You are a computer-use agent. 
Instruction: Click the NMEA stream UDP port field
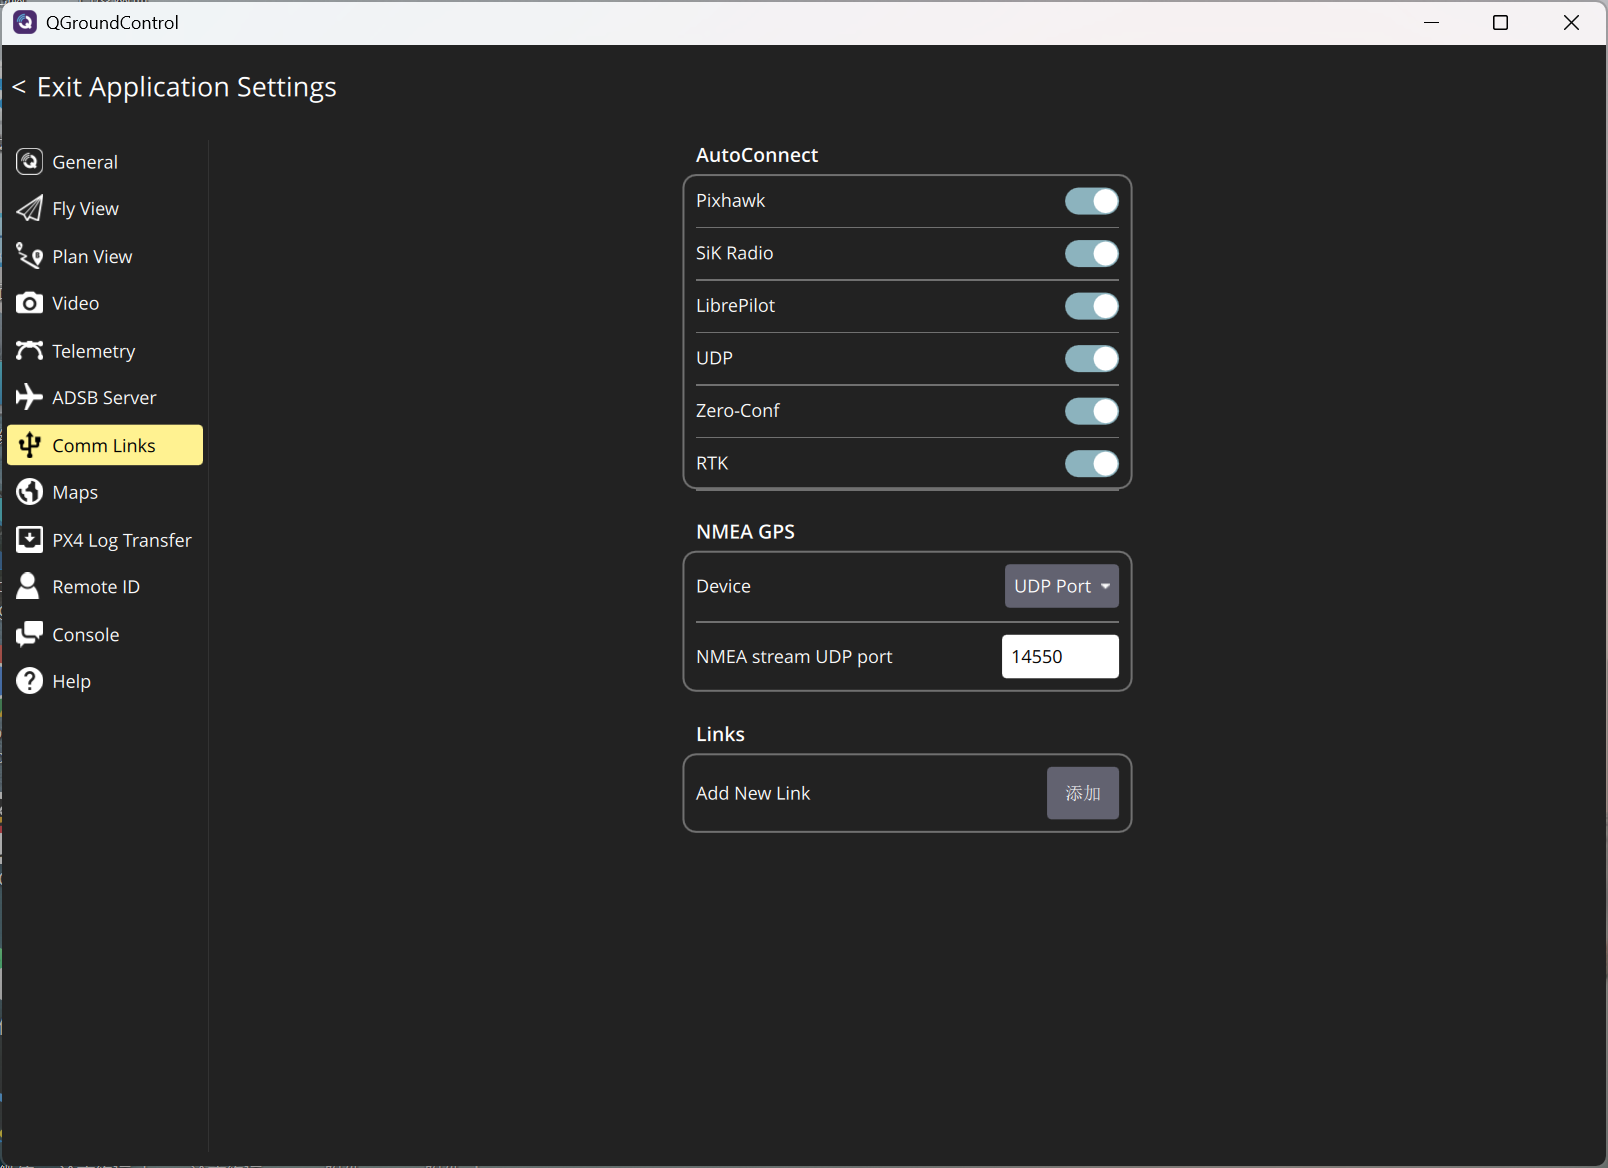pos(1060,657)
